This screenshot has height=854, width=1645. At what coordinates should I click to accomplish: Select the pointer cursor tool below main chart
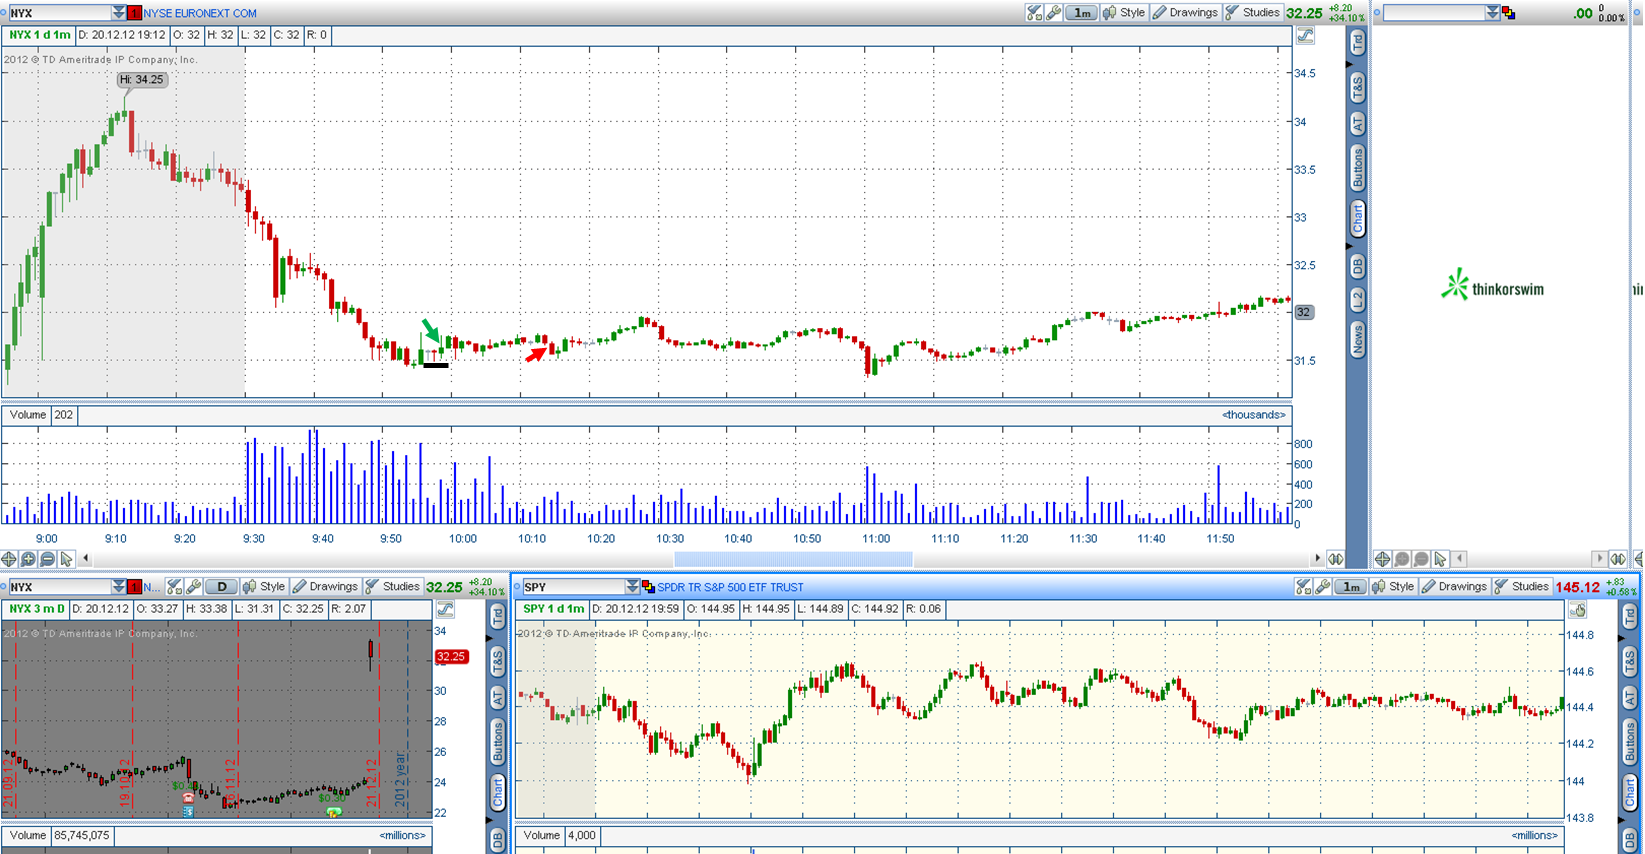pyautogui.click(x=66, y=559)
